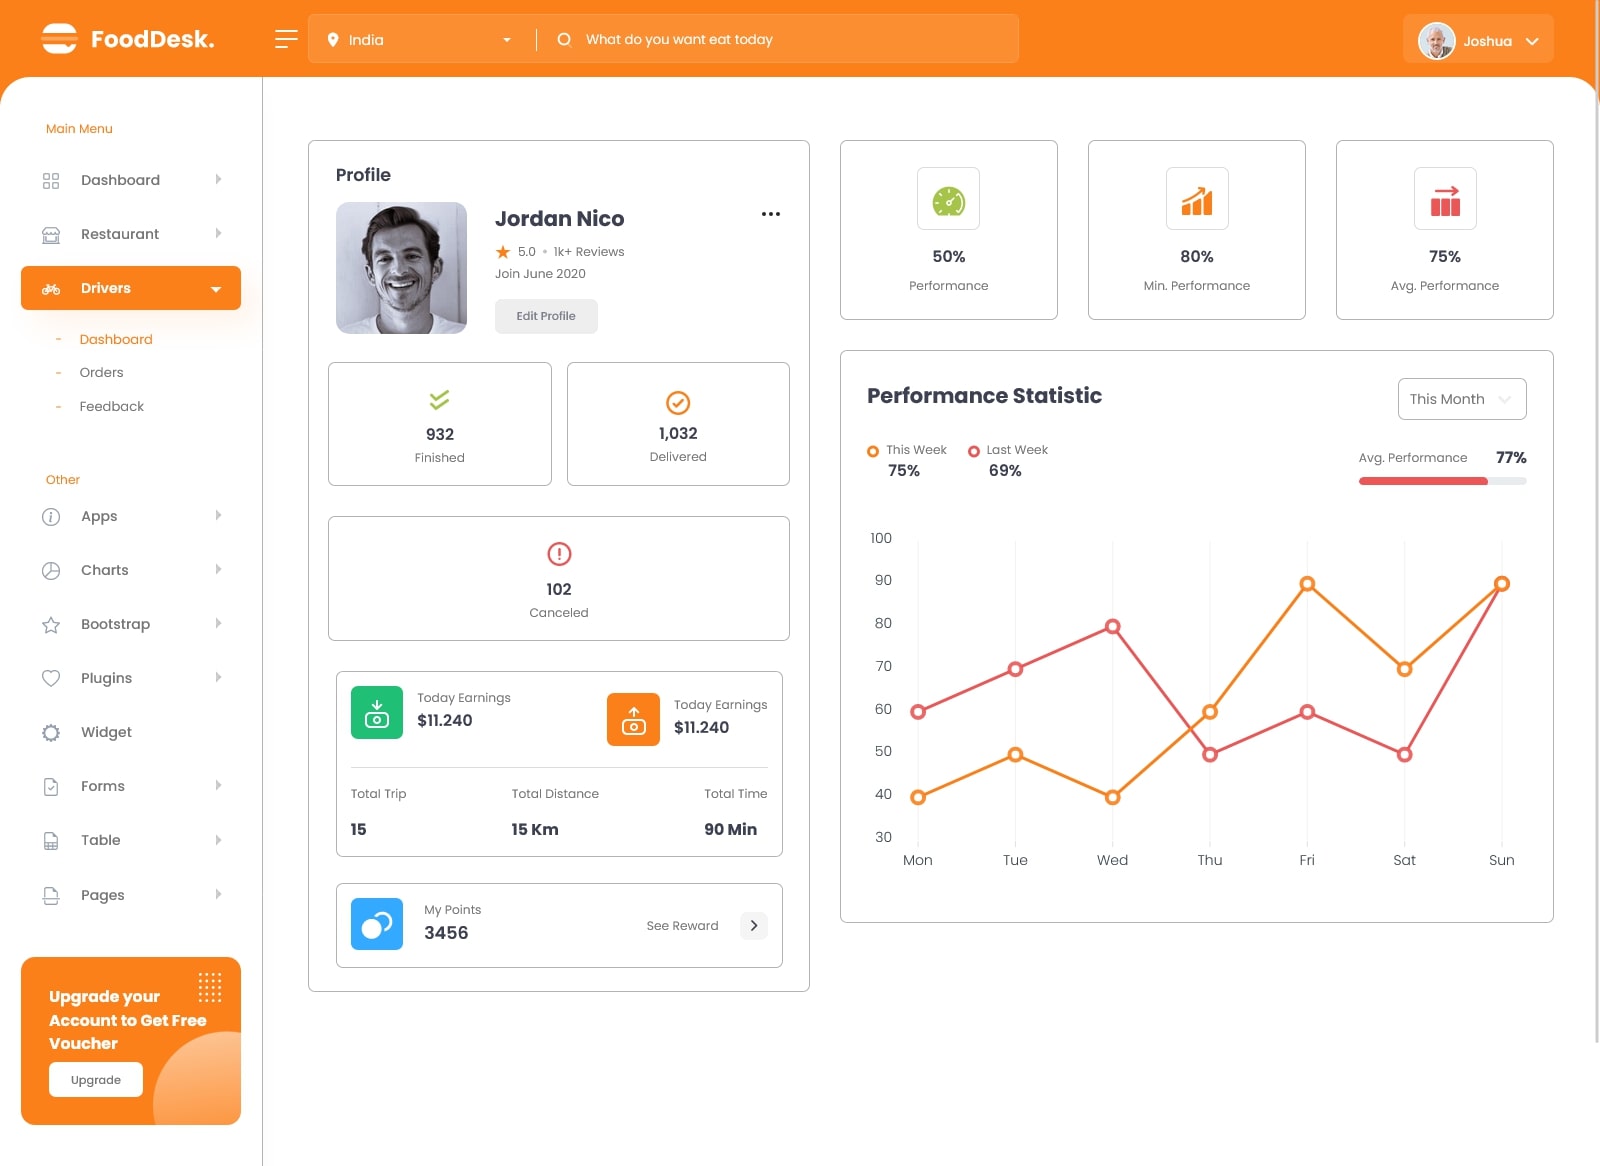The image size is (1600, 1166).
Task: Open the This Month period dropdown
Action: 1461,399
